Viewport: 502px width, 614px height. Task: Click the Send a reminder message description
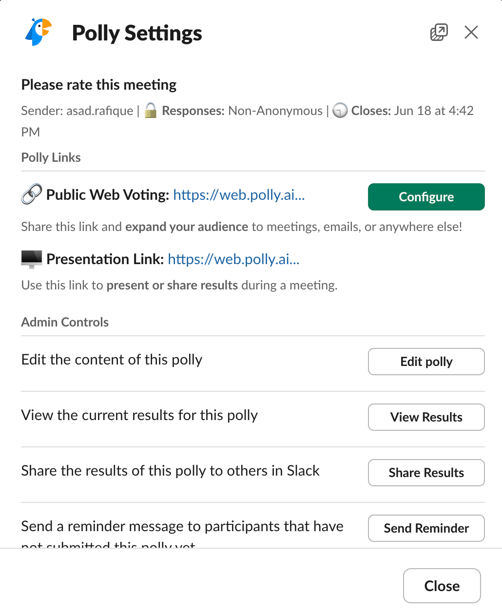click(182, 534)
